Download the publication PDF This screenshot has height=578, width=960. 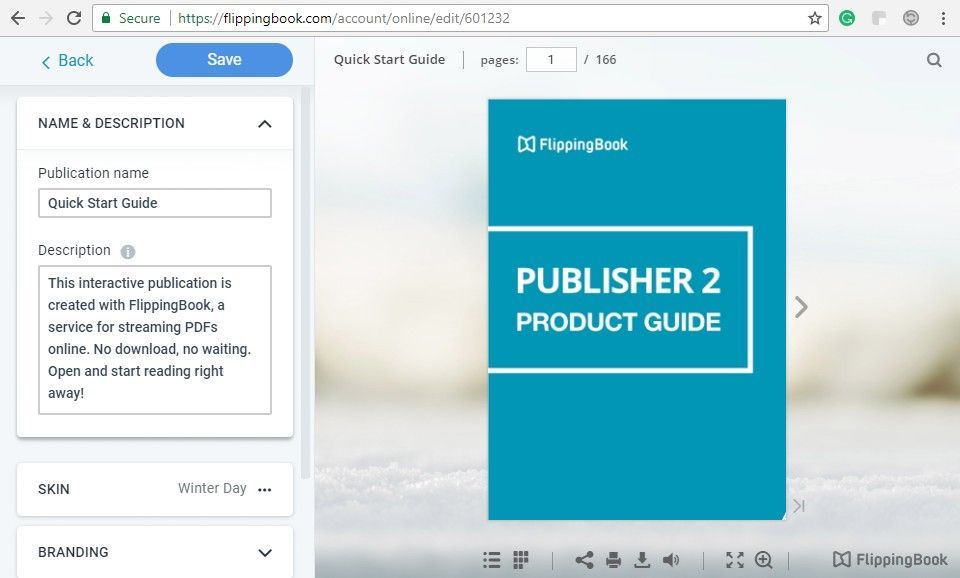[x=642, y=560]
